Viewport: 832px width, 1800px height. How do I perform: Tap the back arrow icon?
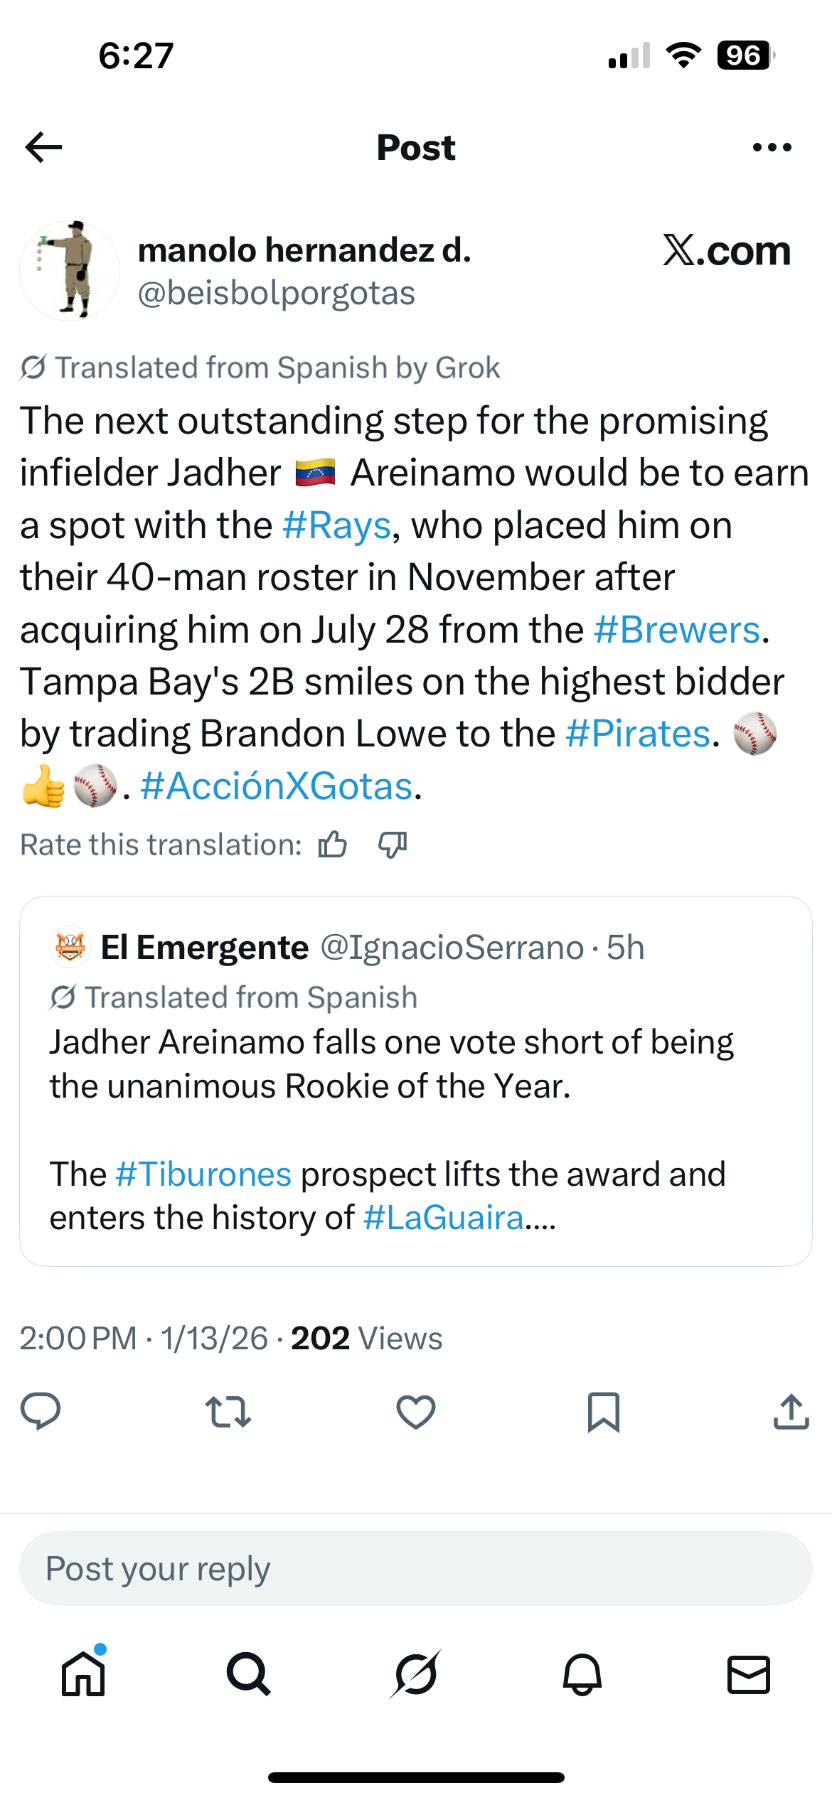[44, 148]
